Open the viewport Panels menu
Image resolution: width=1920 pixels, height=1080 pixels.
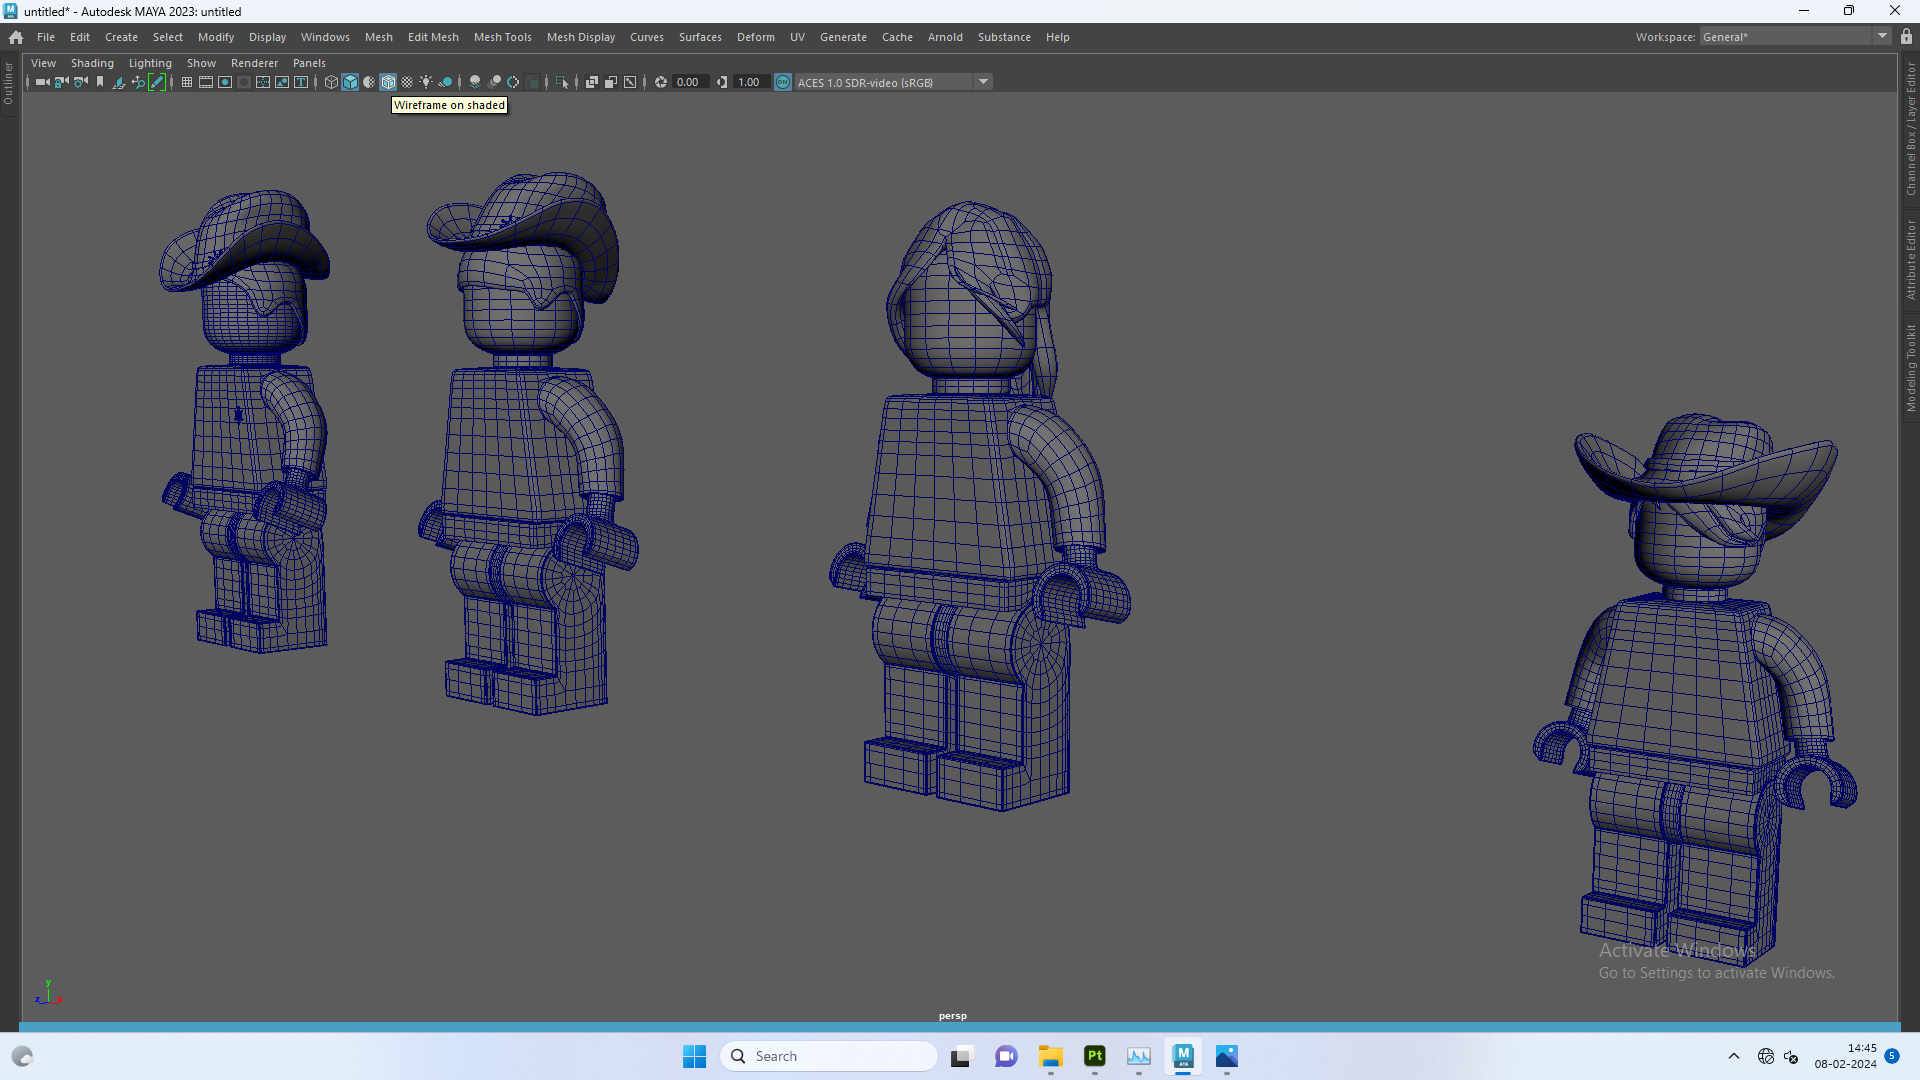(309, 63)
